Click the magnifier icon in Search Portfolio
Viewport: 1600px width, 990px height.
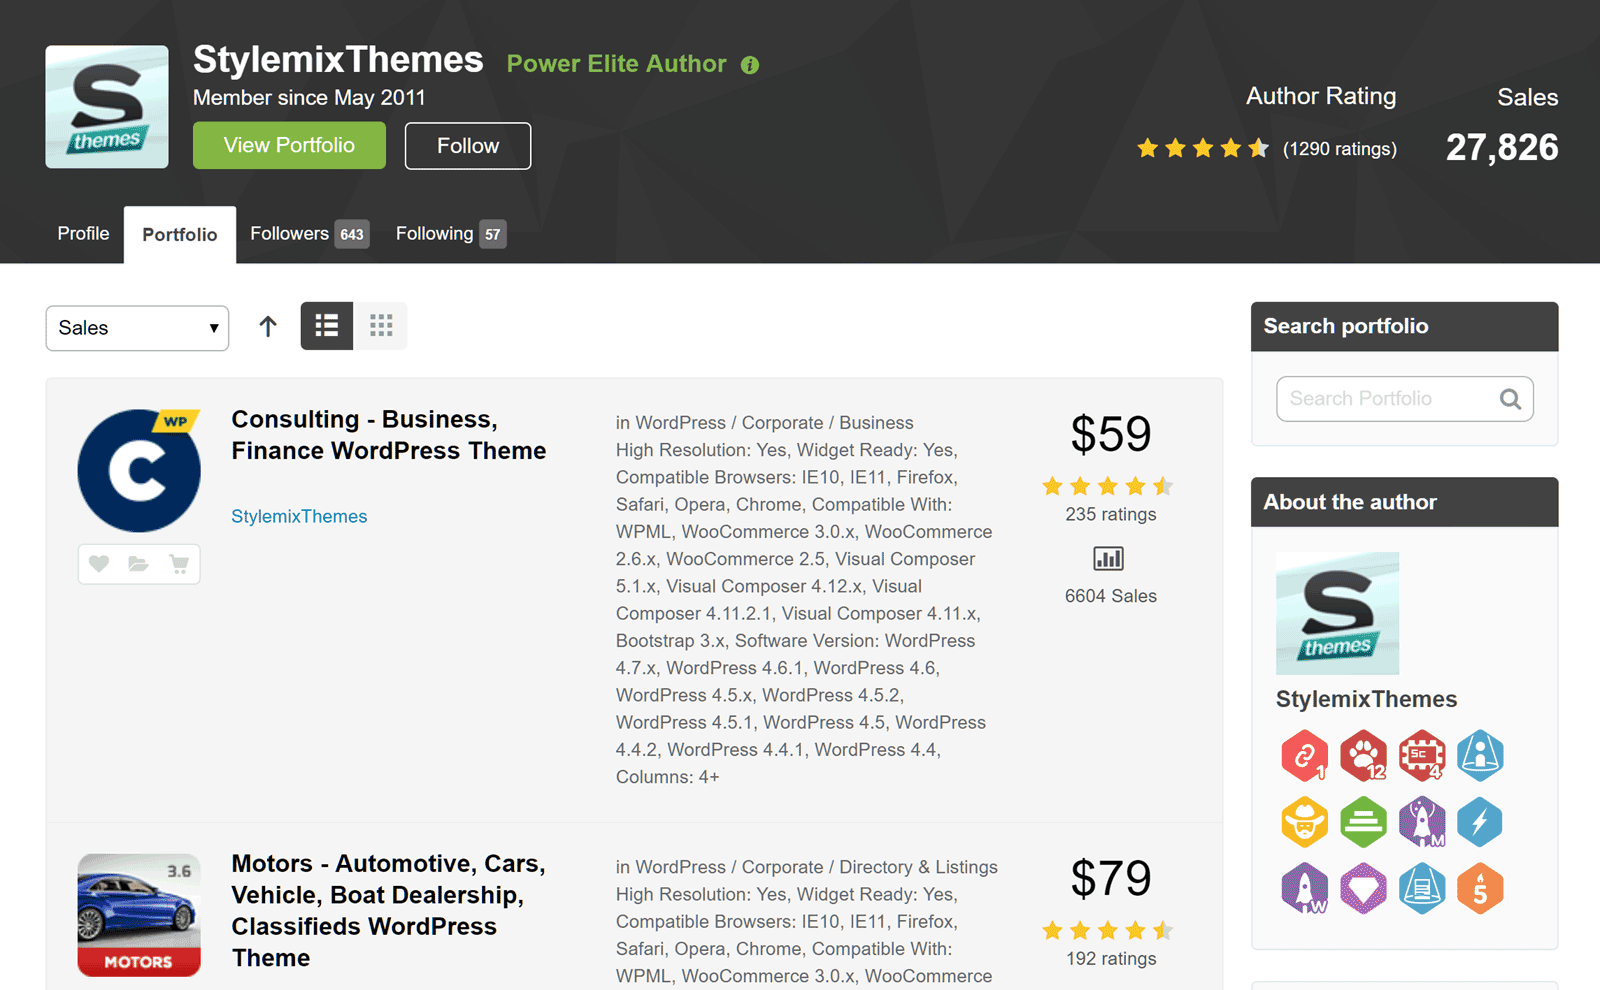click(1510, 399)
